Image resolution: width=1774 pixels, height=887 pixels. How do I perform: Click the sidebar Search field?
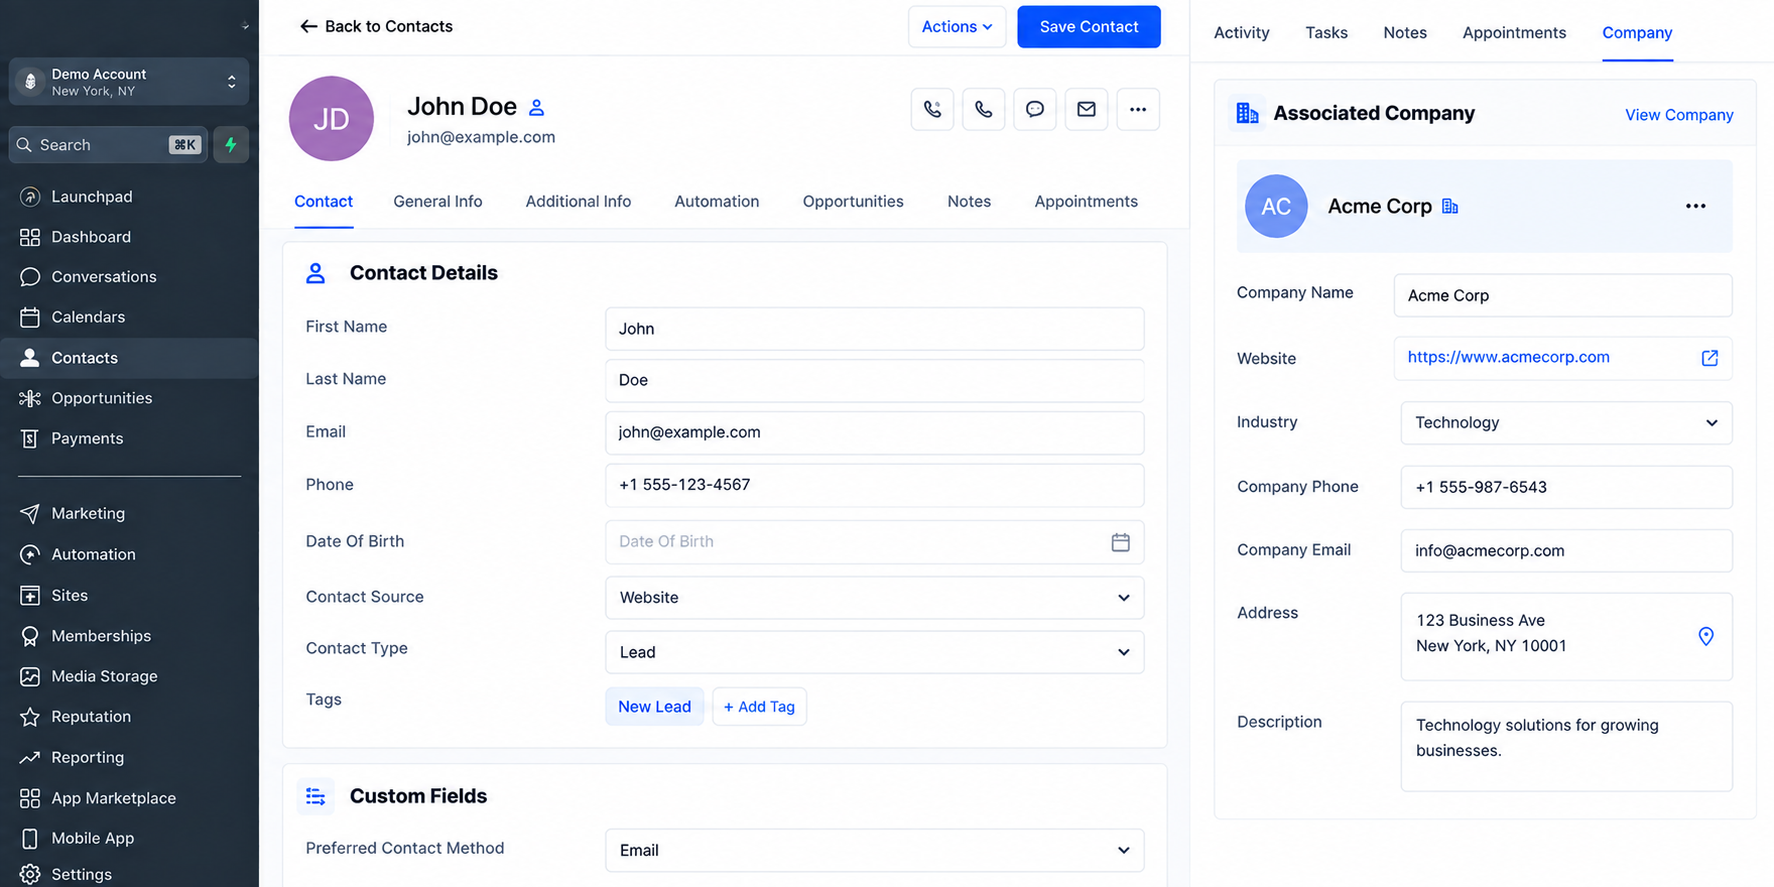[x=108, y=145]
